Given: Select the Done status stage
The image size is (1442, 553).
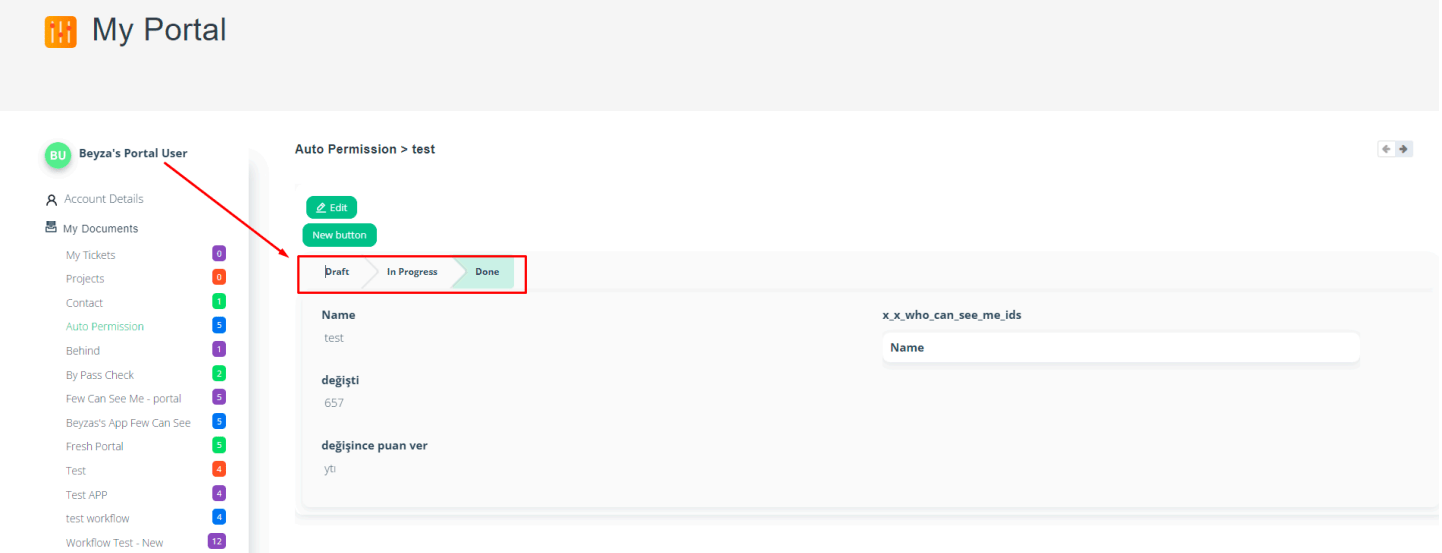Looking at the screenshot, I should (x=487, y=272).
